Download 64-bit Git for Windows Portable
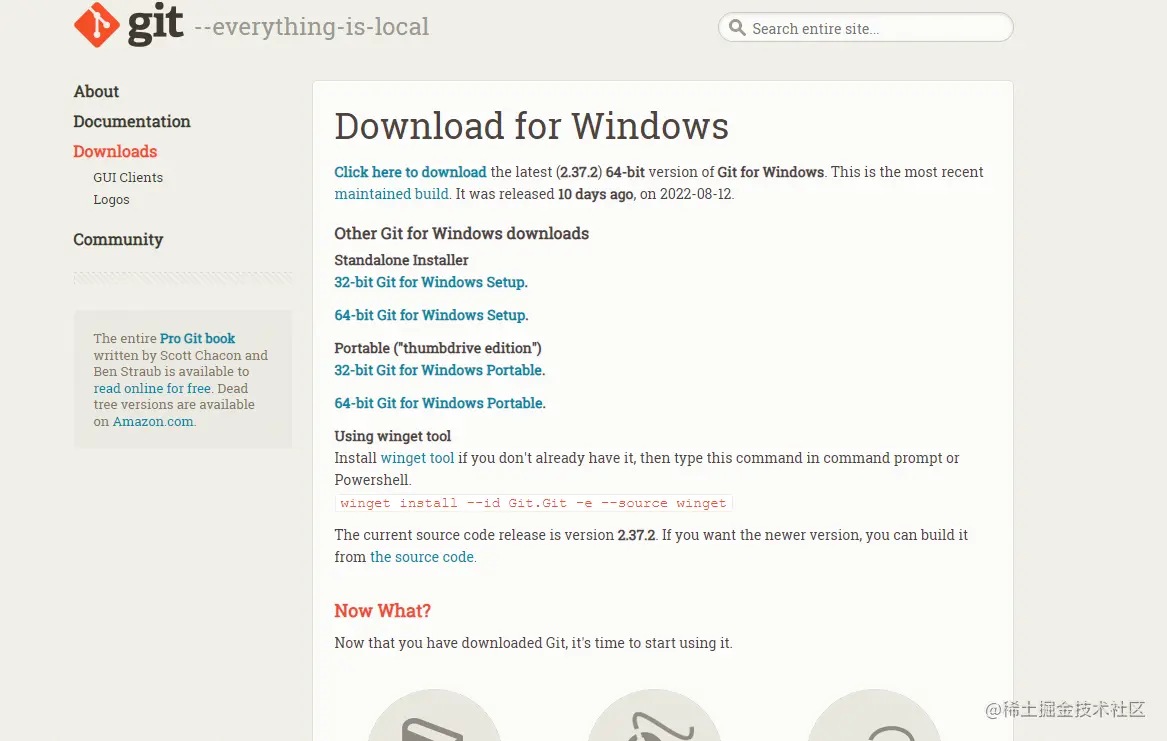 [440, 402]
